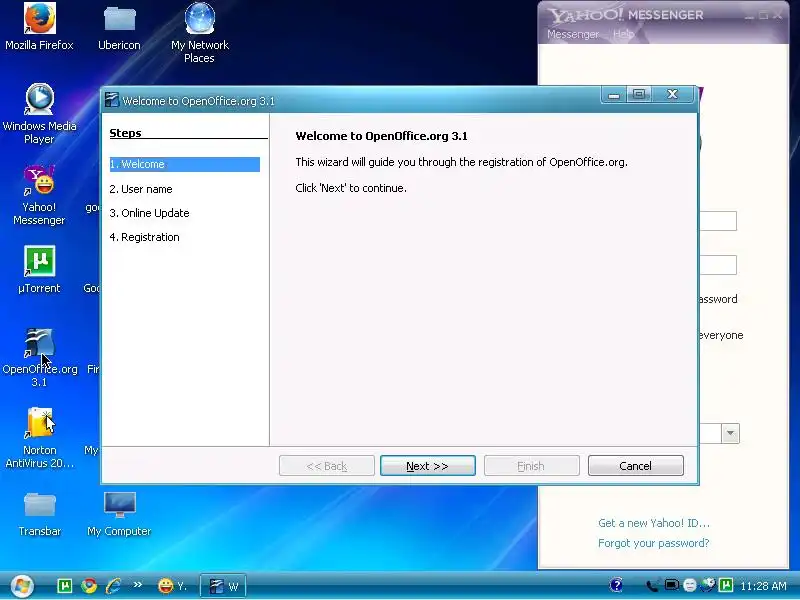Open the My Computer desktop icon
This screenshot has width=800, height=600.
119,514
